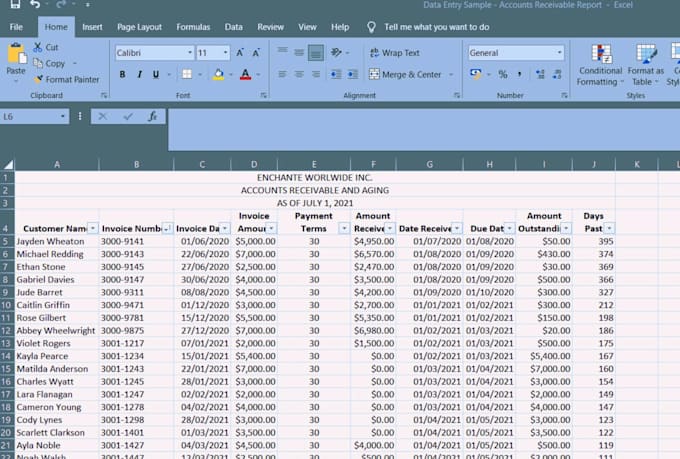This screenshot has width=680, height=459.
Task: Click the Cut scissors icon
Action: [38, 47]
